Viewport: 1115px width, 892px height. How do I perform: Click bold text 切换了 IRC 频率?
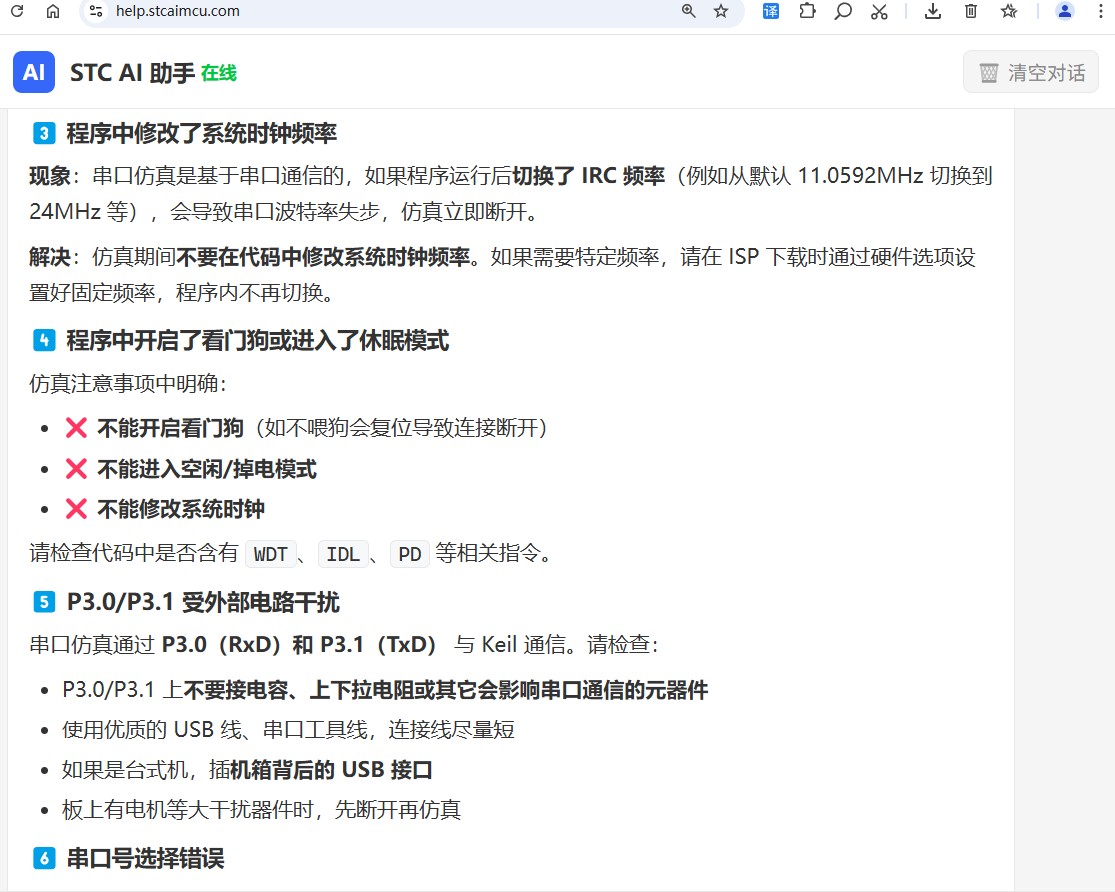tap(589, 175)
